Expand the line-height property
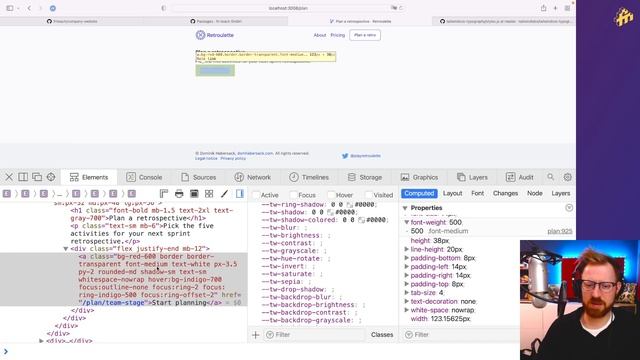 pos(407,249)
